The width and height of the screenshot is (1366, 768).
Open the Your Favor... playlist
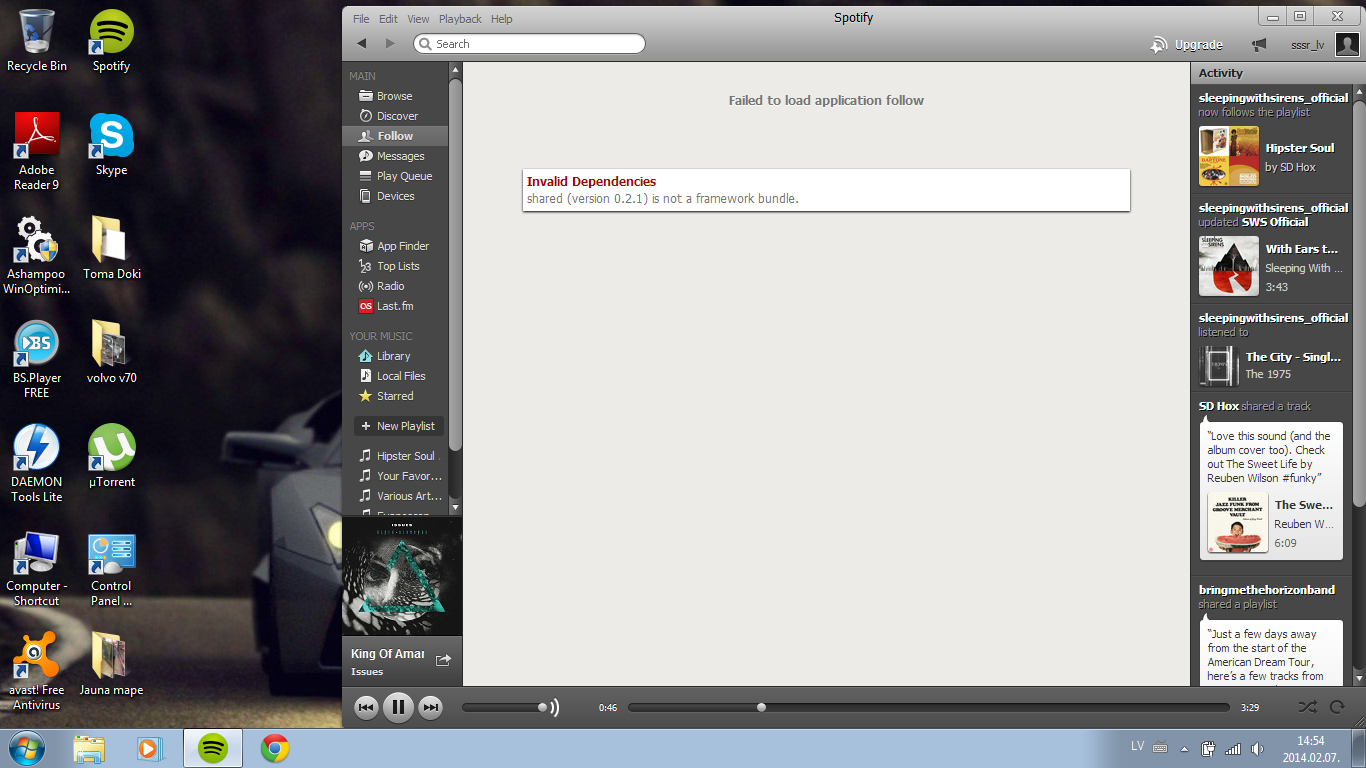(395, 476)
